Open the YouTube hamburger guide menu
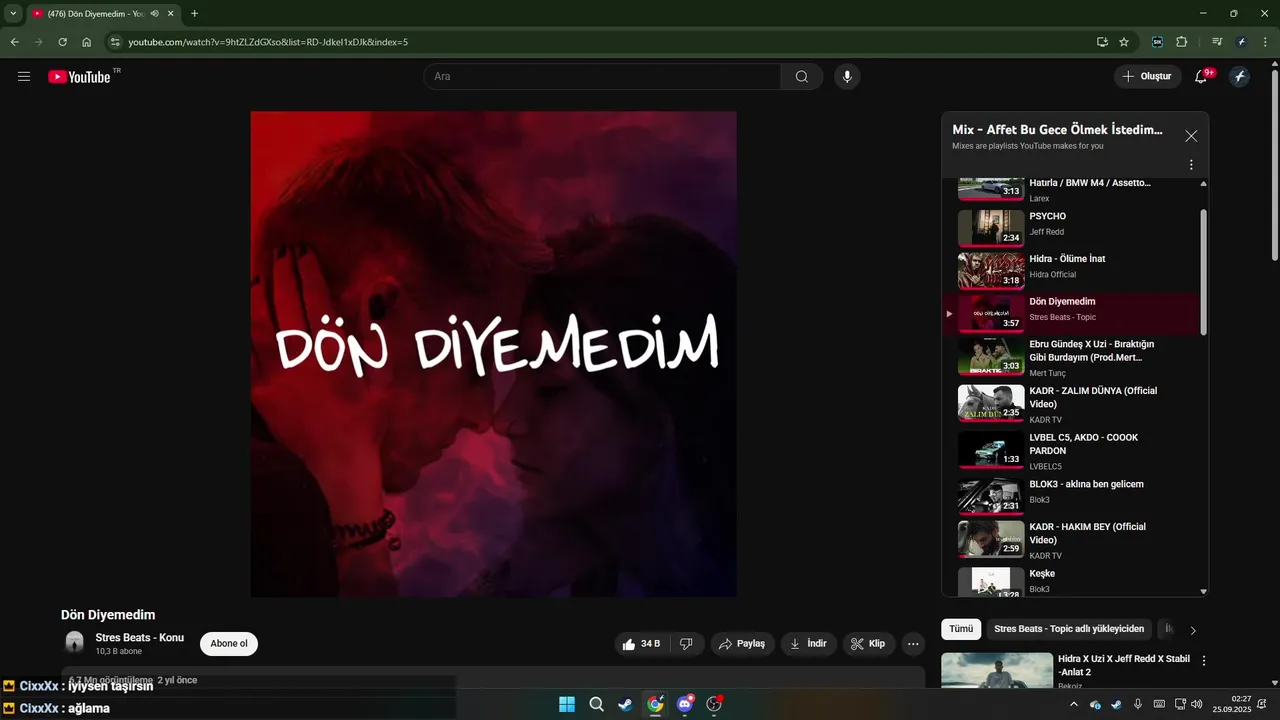1280x720 pixels. (x=24, y=77)
